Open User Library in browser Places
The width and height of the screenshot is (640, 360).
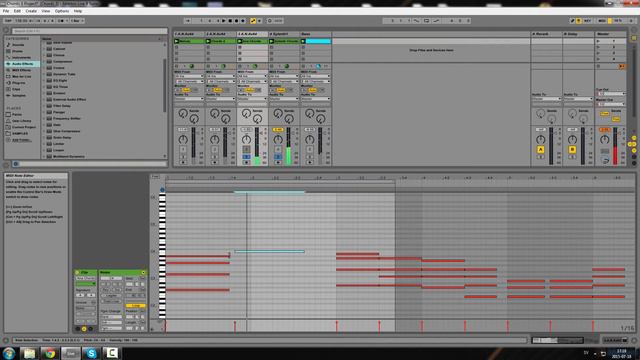pyautogui.click(x=22, y=121)
